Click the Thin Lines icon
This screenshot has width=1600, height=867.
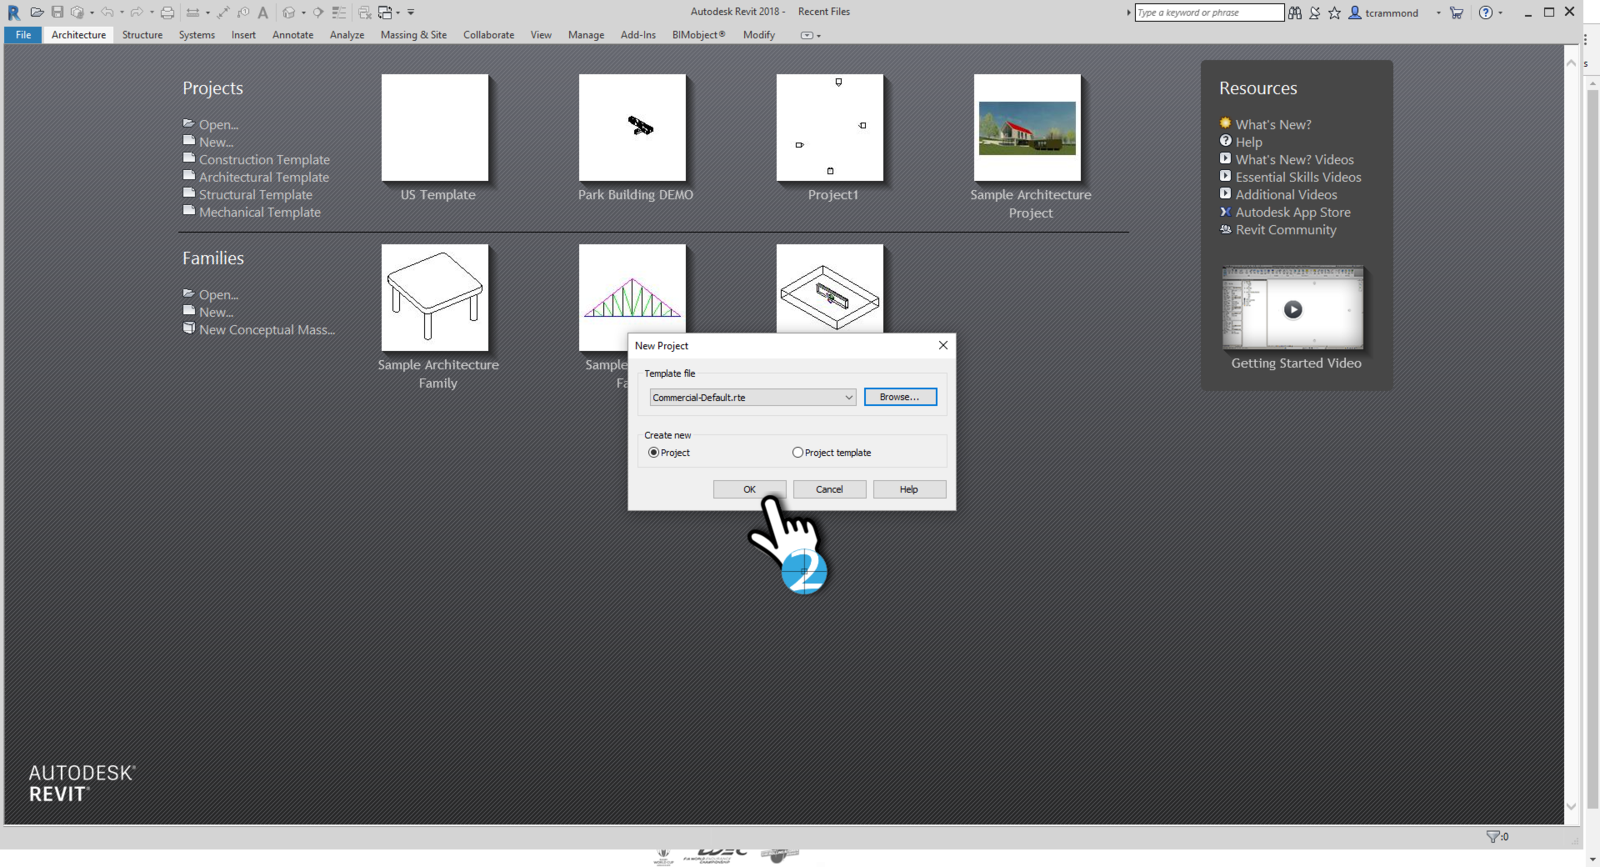point(339,12)
